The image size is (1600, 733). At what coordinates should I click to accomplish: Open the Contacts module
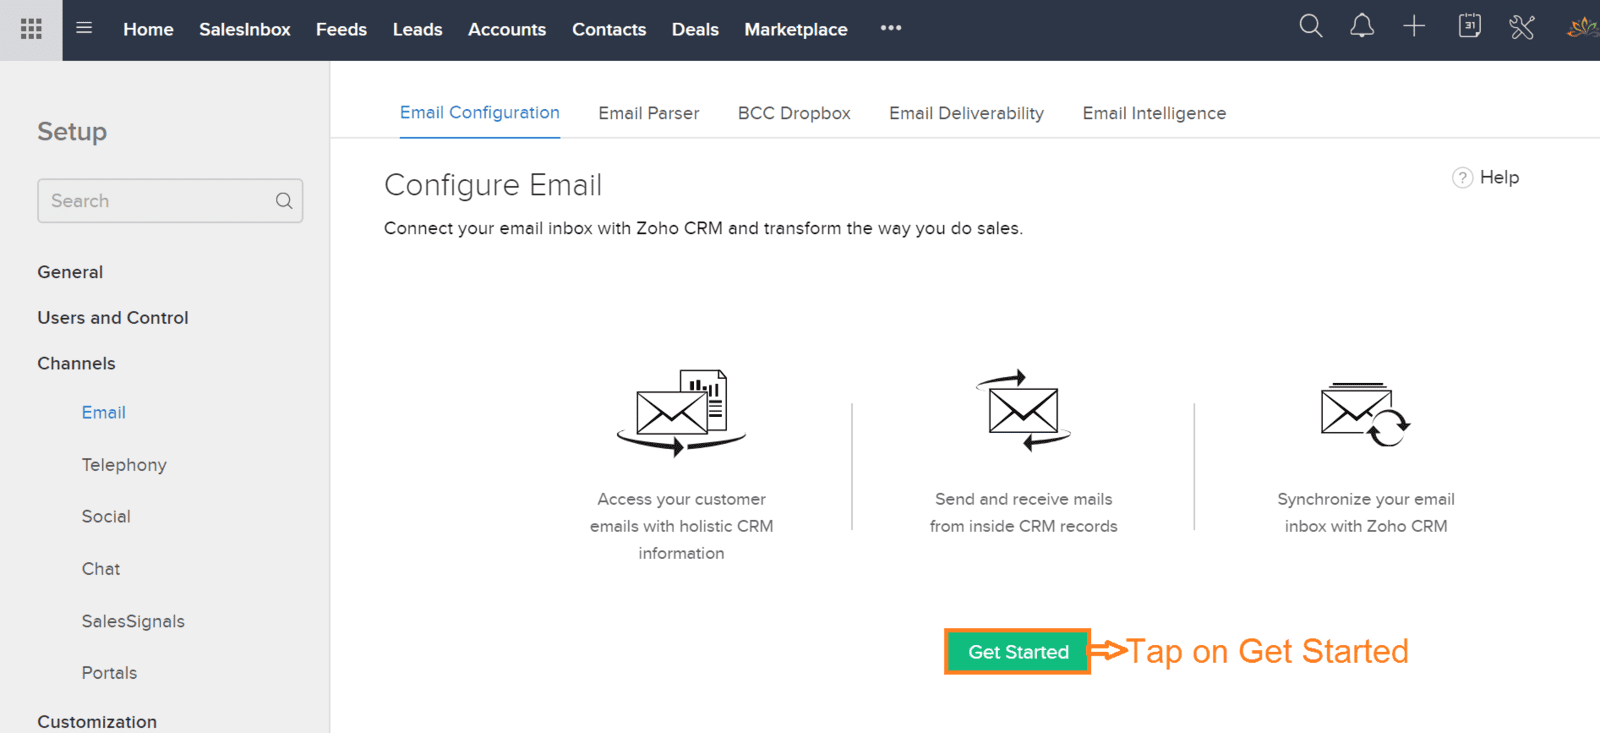click(609, 30)
